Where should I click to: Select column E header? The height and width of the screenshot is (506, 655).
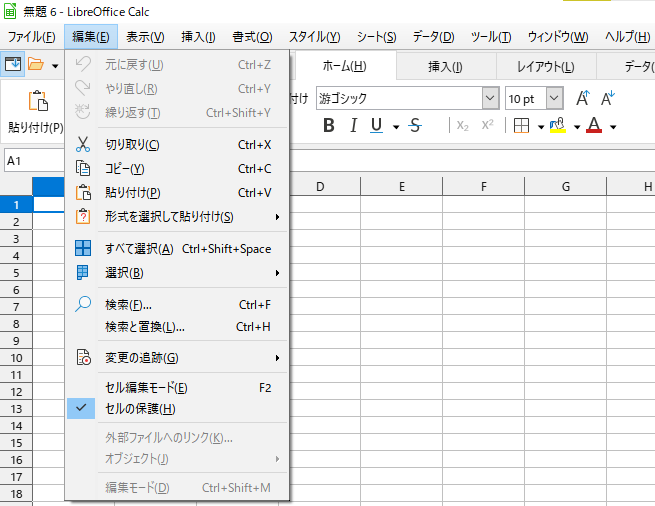tap(401, 186)
